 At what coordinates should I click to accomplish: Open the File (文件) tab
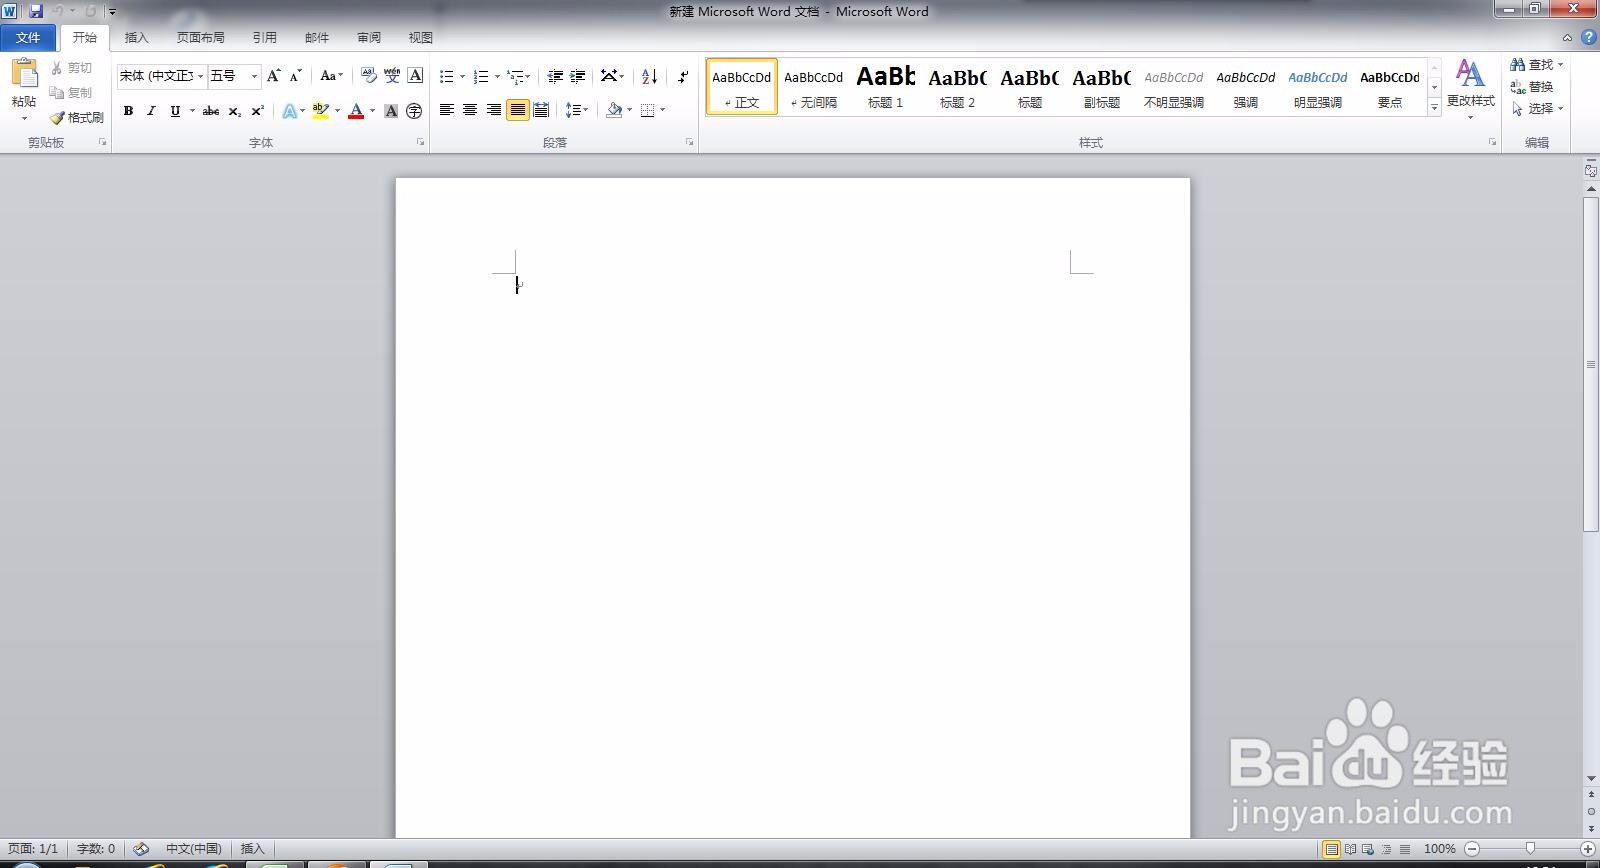[x=28, y=38]
